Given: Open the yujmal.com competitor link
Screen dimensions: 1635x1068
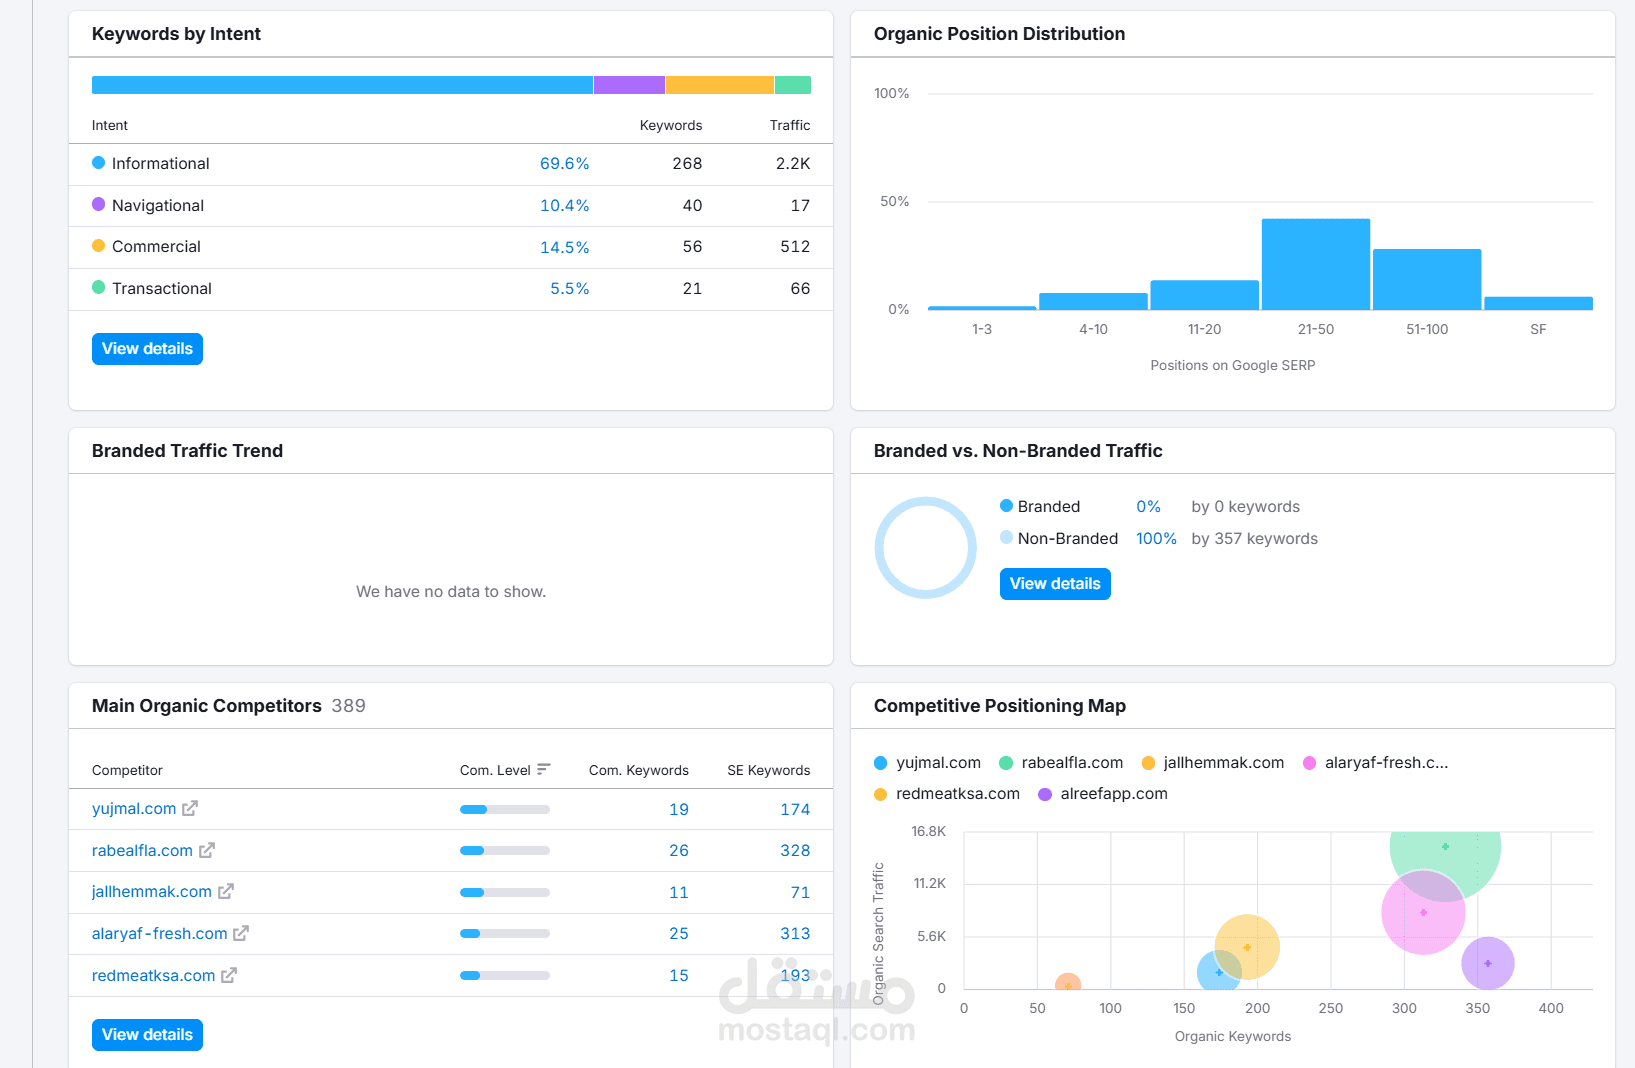Looking at the screenshot, I should coord(134,809).
